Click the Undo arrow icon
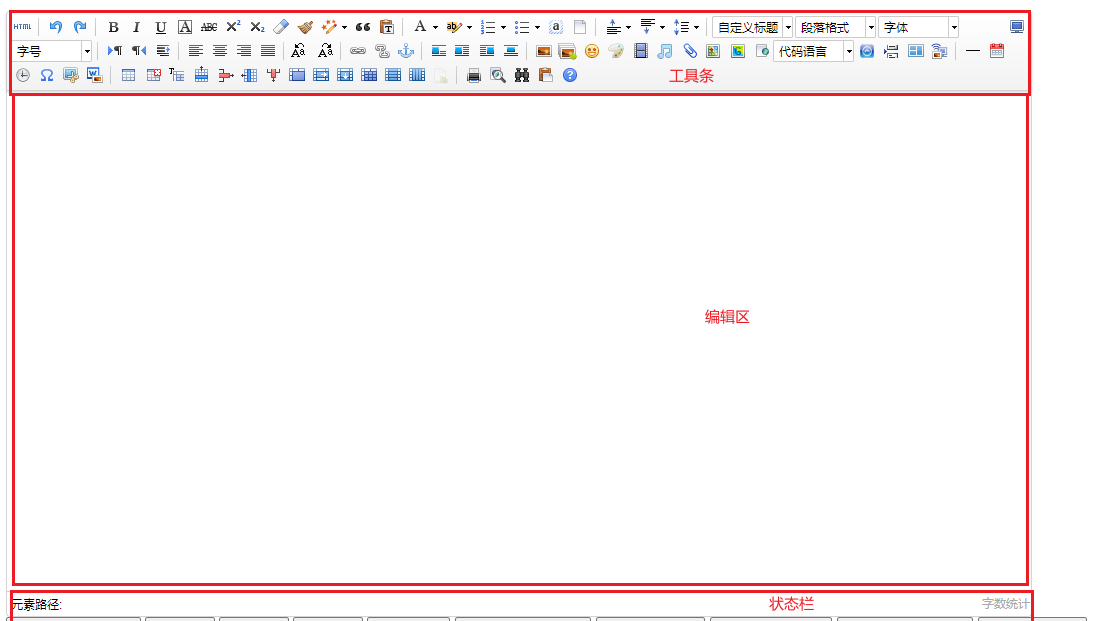 point(56,27)
